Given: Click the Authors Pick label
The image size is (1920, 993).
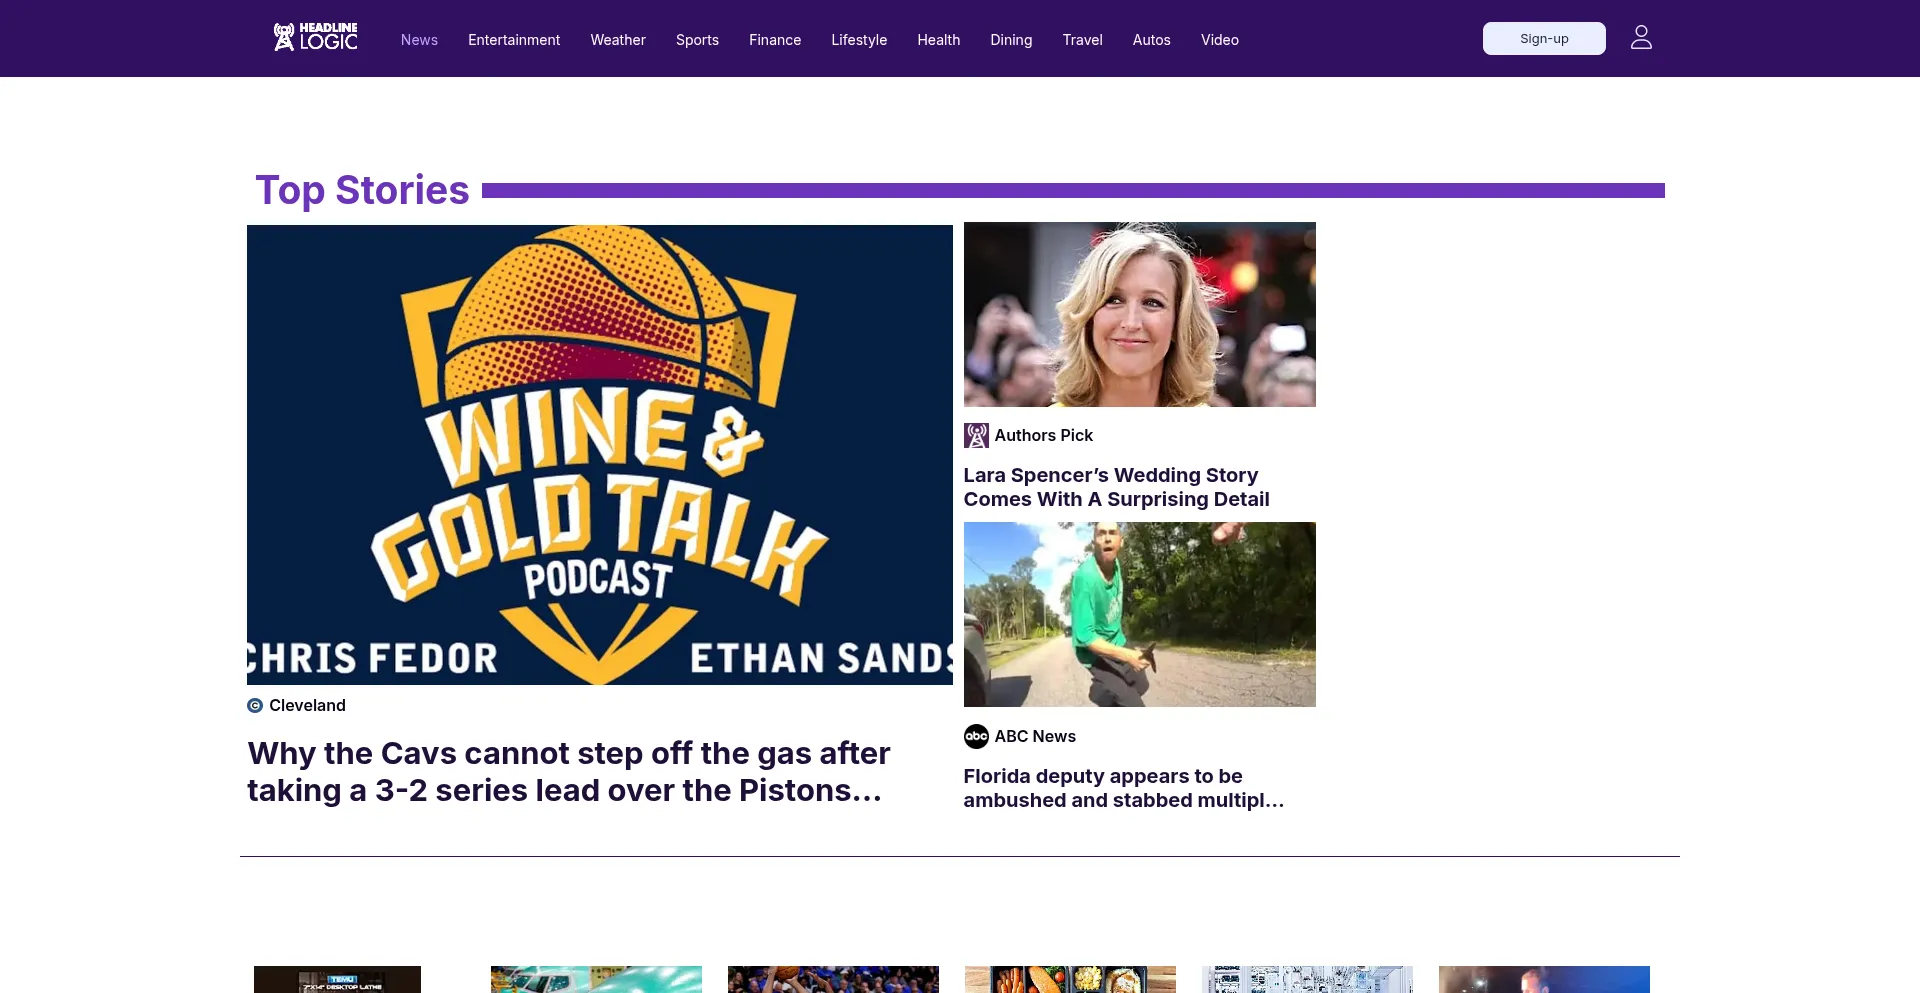Looking at the screenshot, I should (x=1043, y=436).
